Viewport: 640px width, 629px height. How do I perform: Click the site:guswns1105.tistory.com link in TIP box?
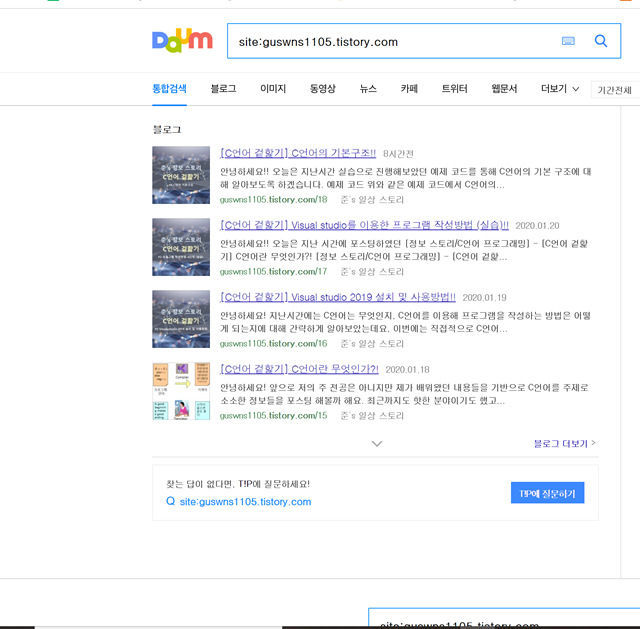[x=245, y=502]
